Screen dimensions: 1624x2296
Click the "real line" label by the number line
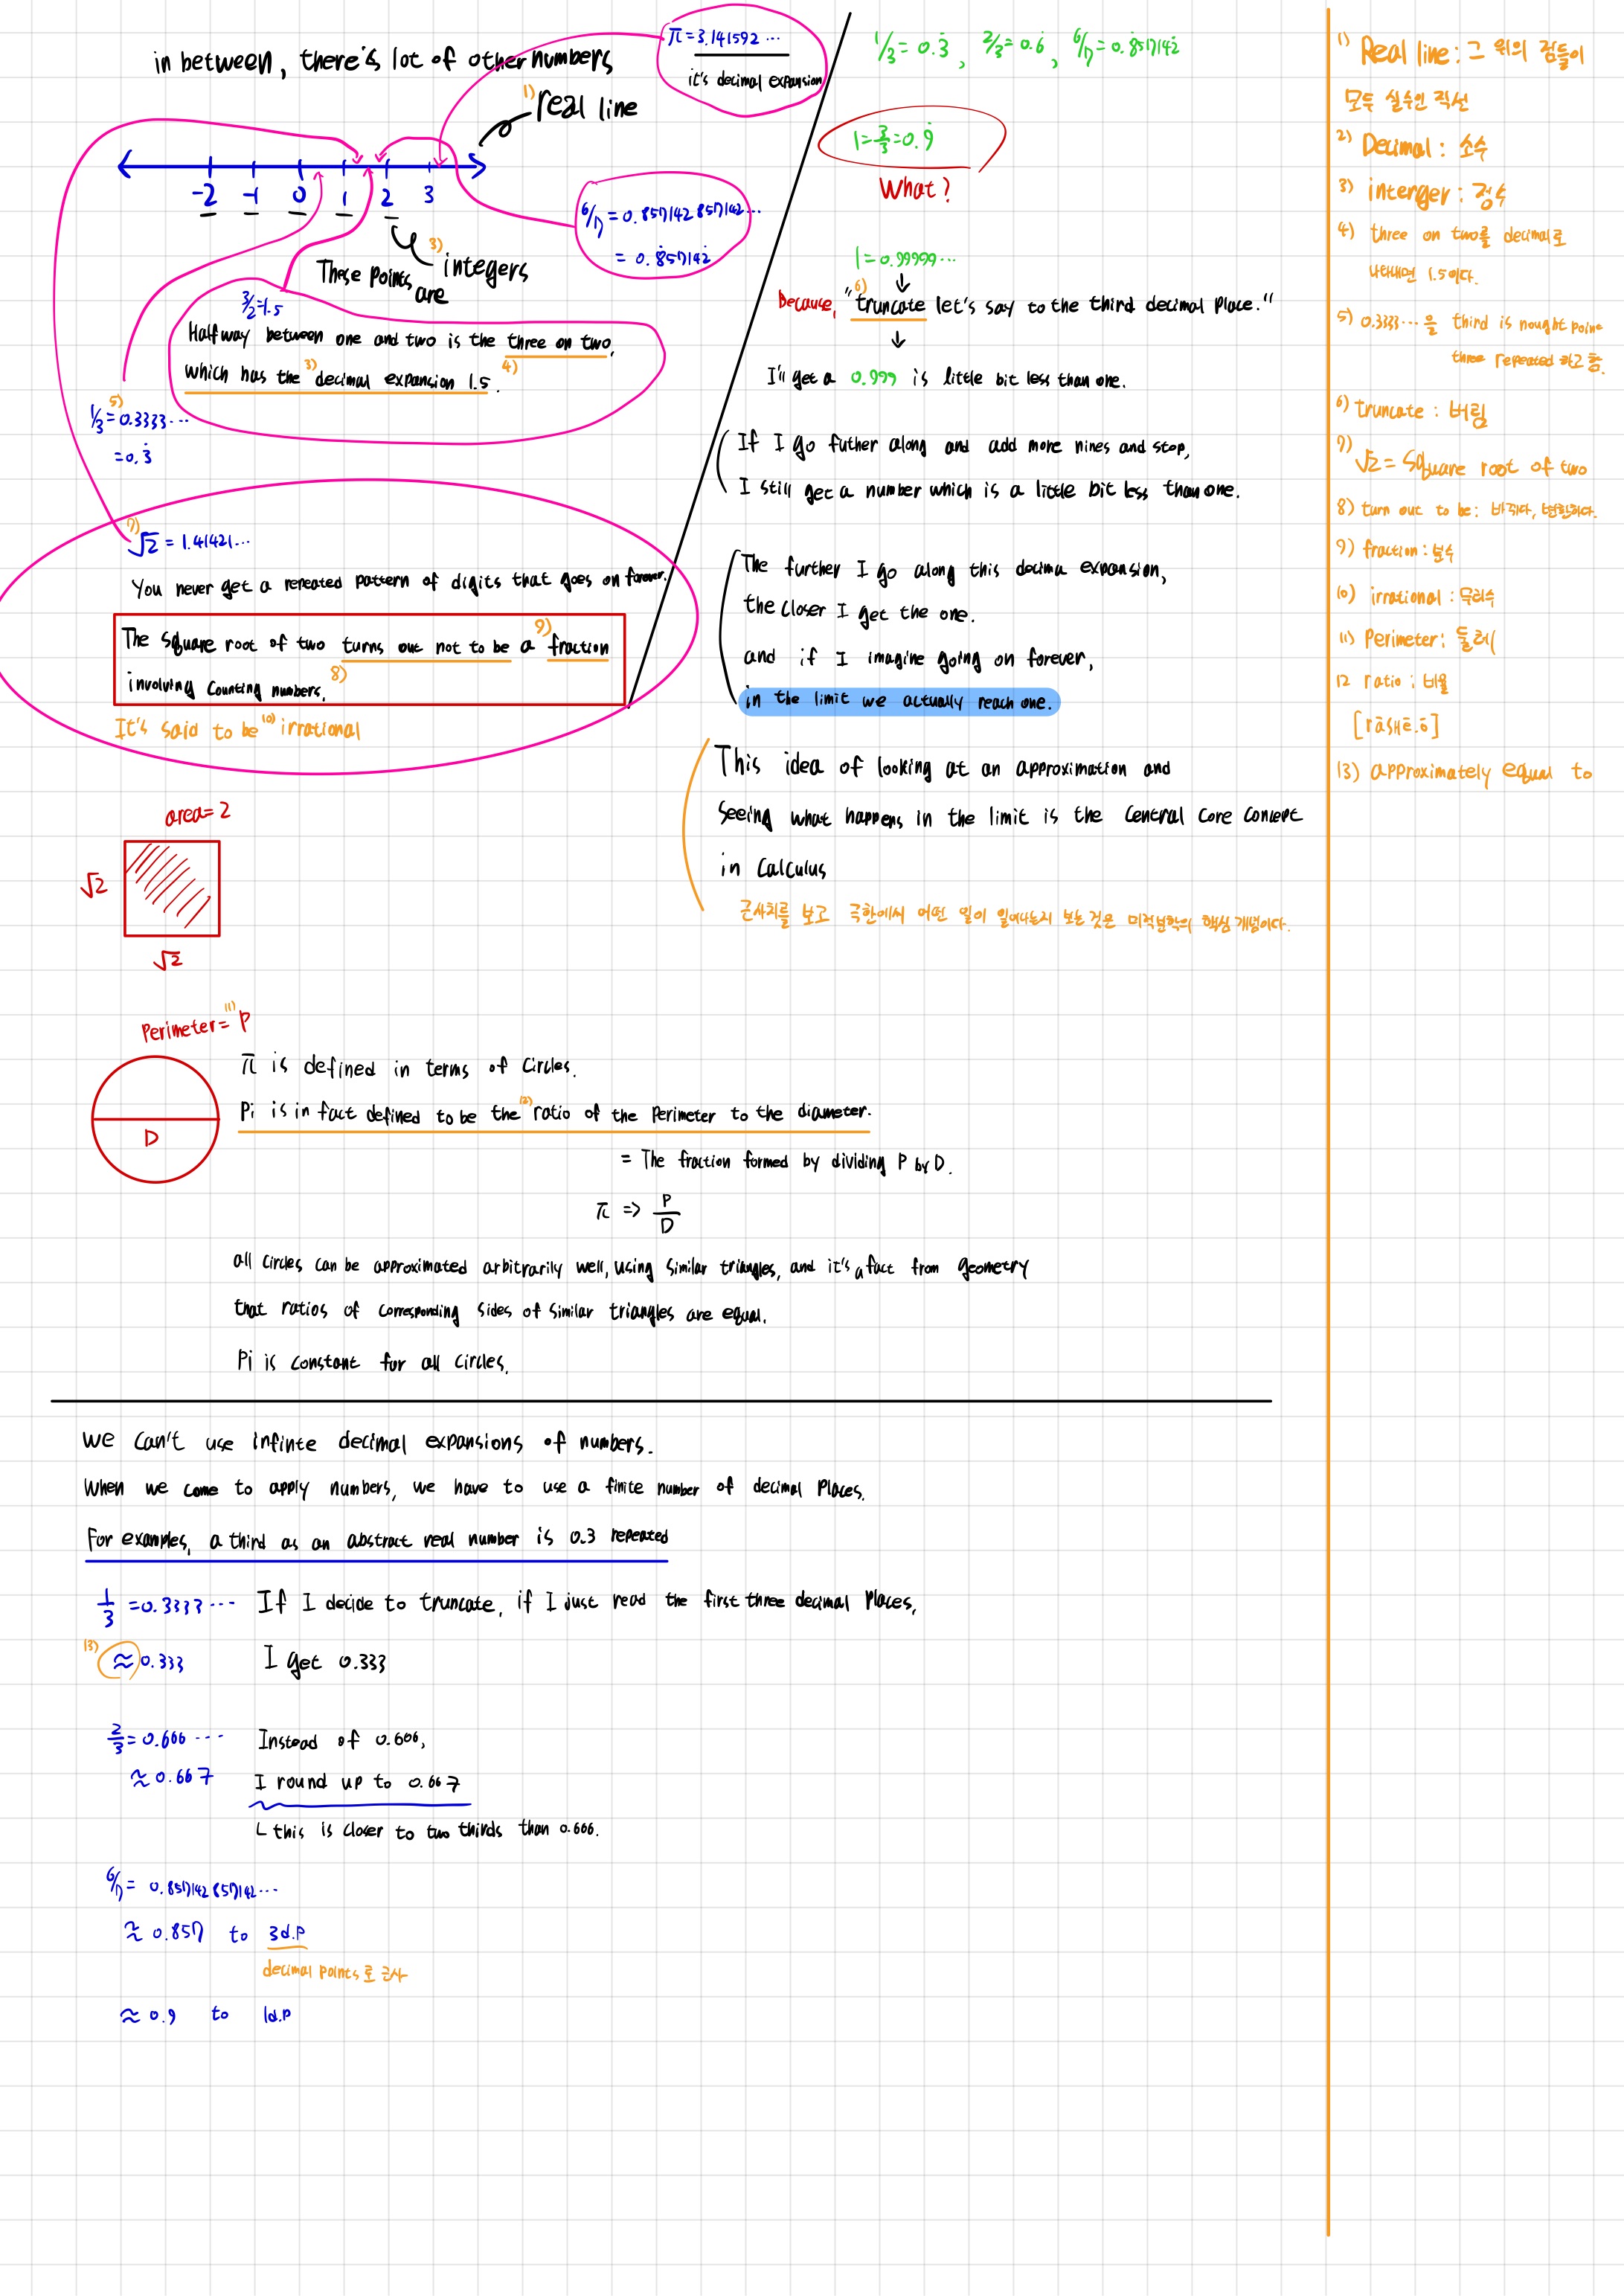587,105
